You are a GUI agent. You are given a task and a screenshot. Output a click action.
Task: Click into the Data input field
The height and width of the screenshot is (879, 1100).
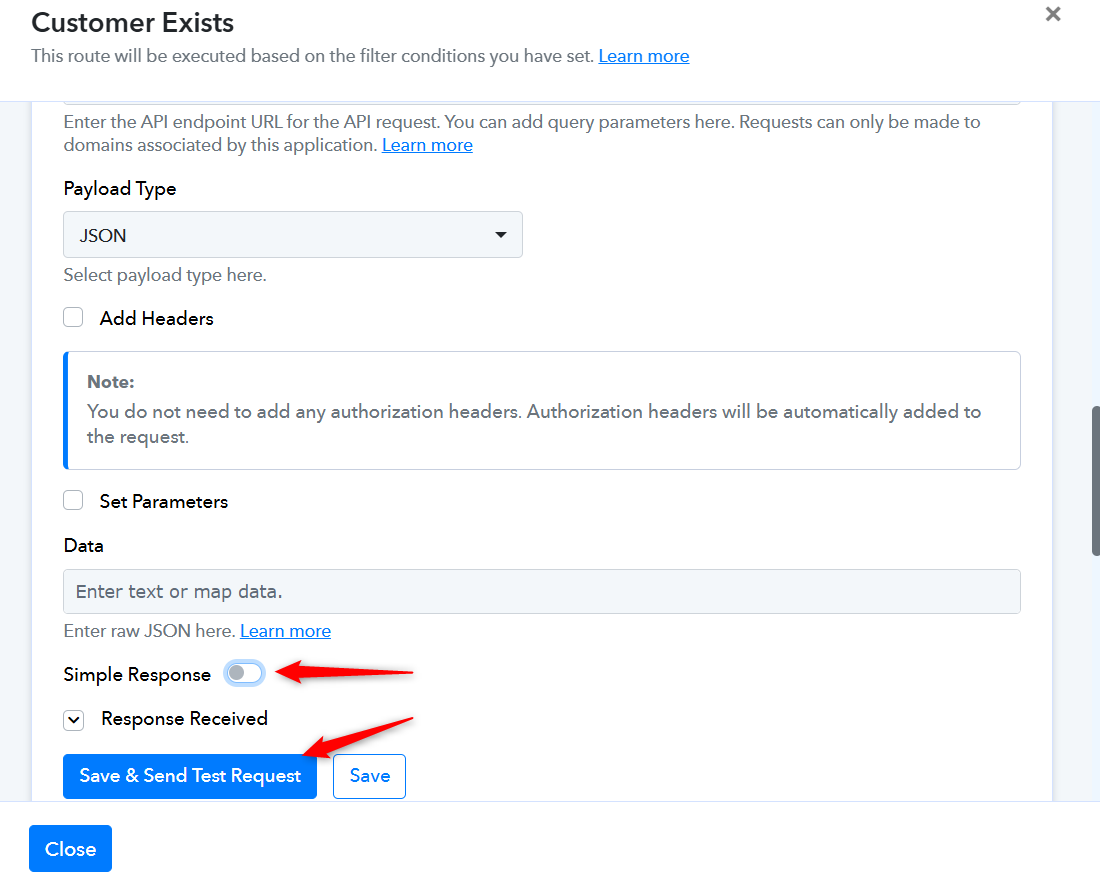(542, 591)
